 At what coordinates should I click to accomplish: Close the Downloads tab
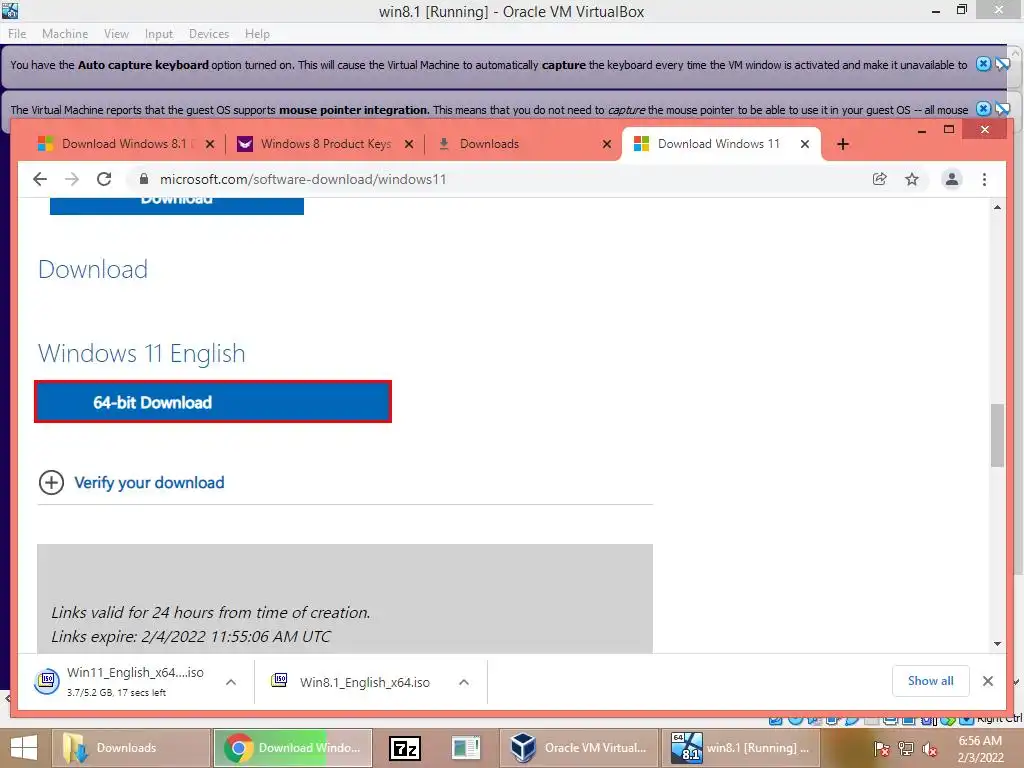[607, 144]
